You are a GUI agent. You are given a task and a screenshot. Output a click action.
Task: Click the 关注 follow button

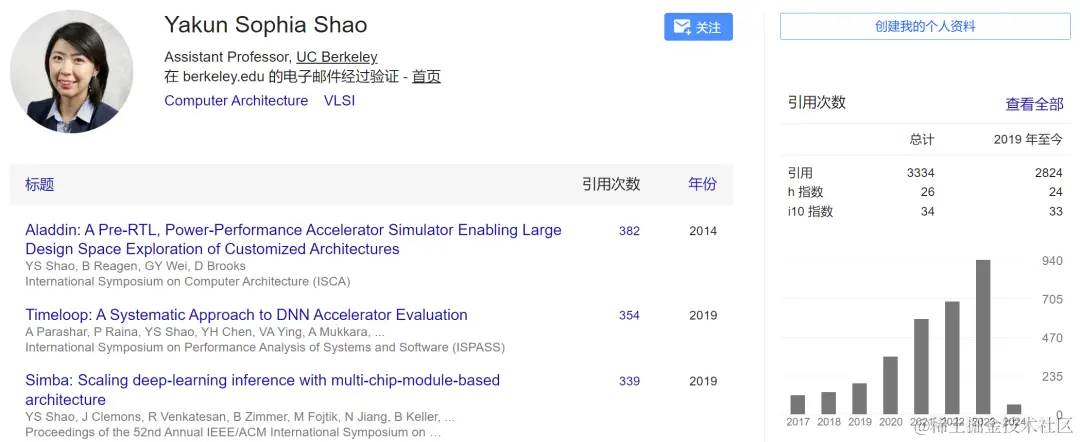tap(698, 27)
